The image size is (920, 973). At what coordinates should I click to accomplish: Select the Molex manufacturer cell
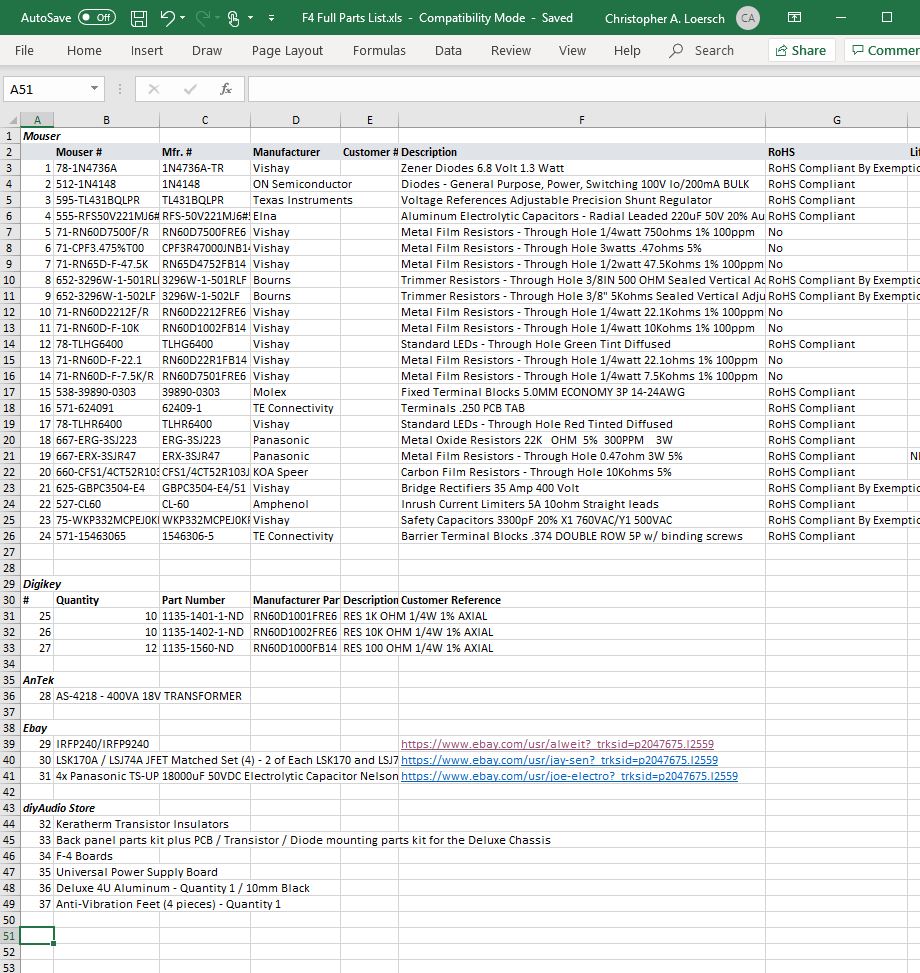tap(295, 392)
